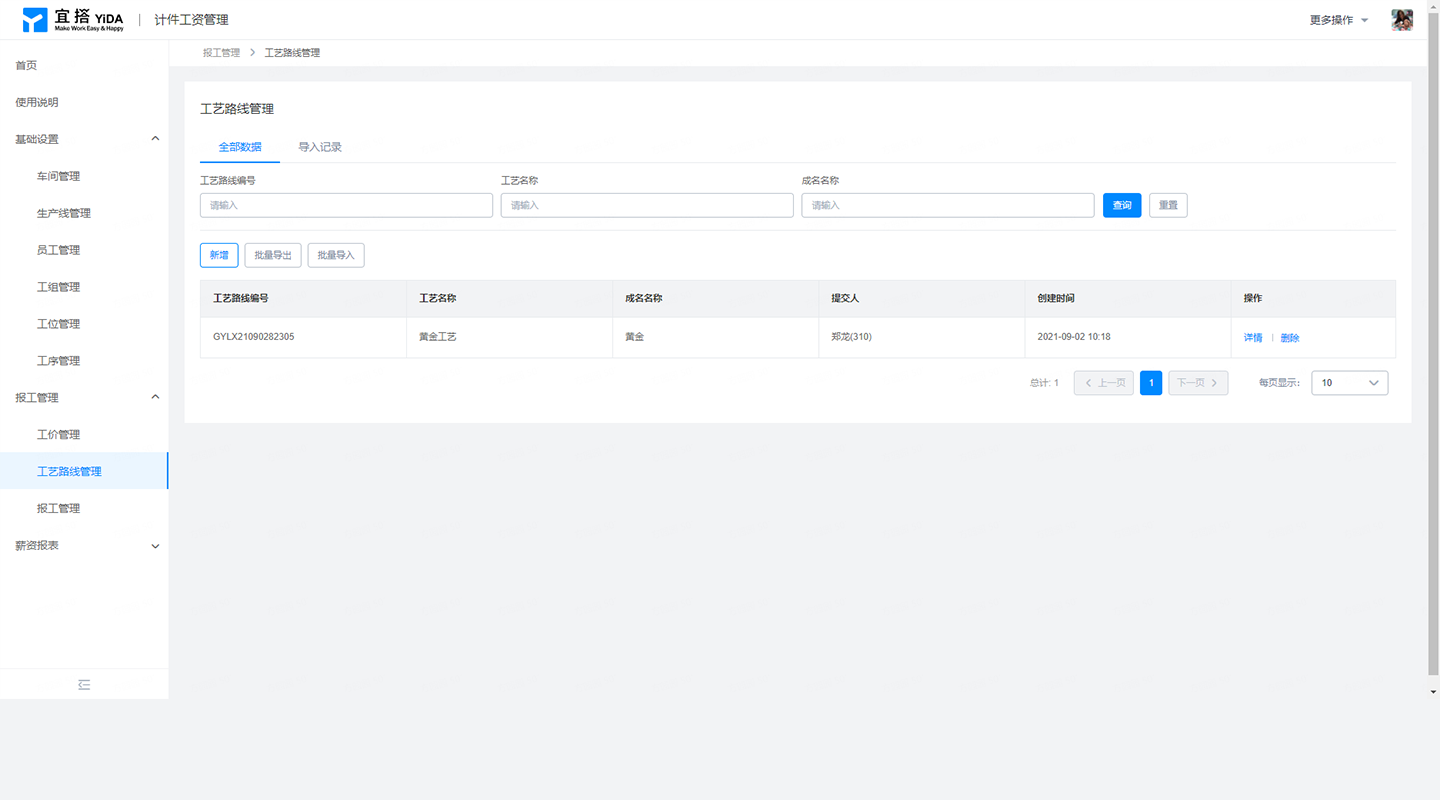The width and height of the screenshot is (1440, 800).
Task: Click the 批量导入 button
Action: (336, 255)
